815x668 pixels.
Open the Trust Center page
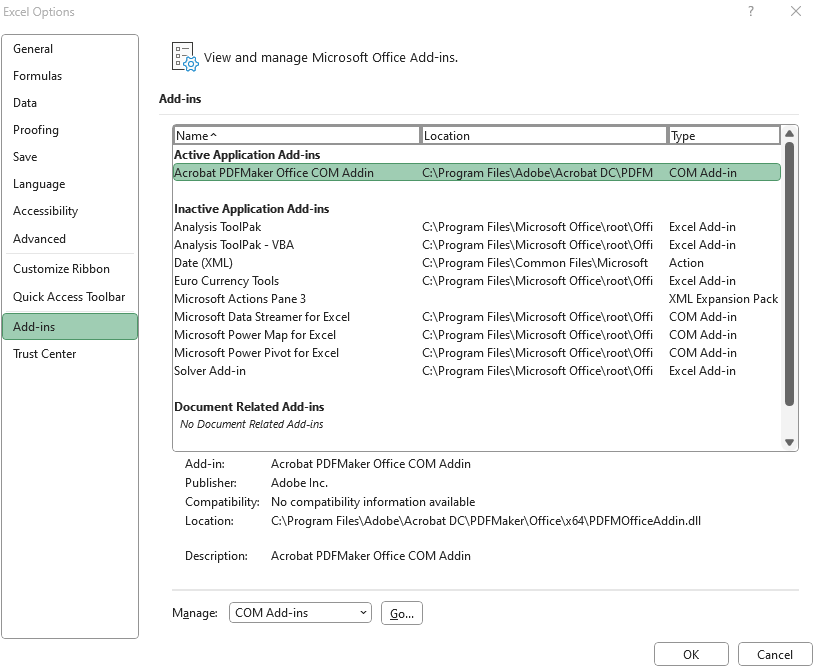70,354
